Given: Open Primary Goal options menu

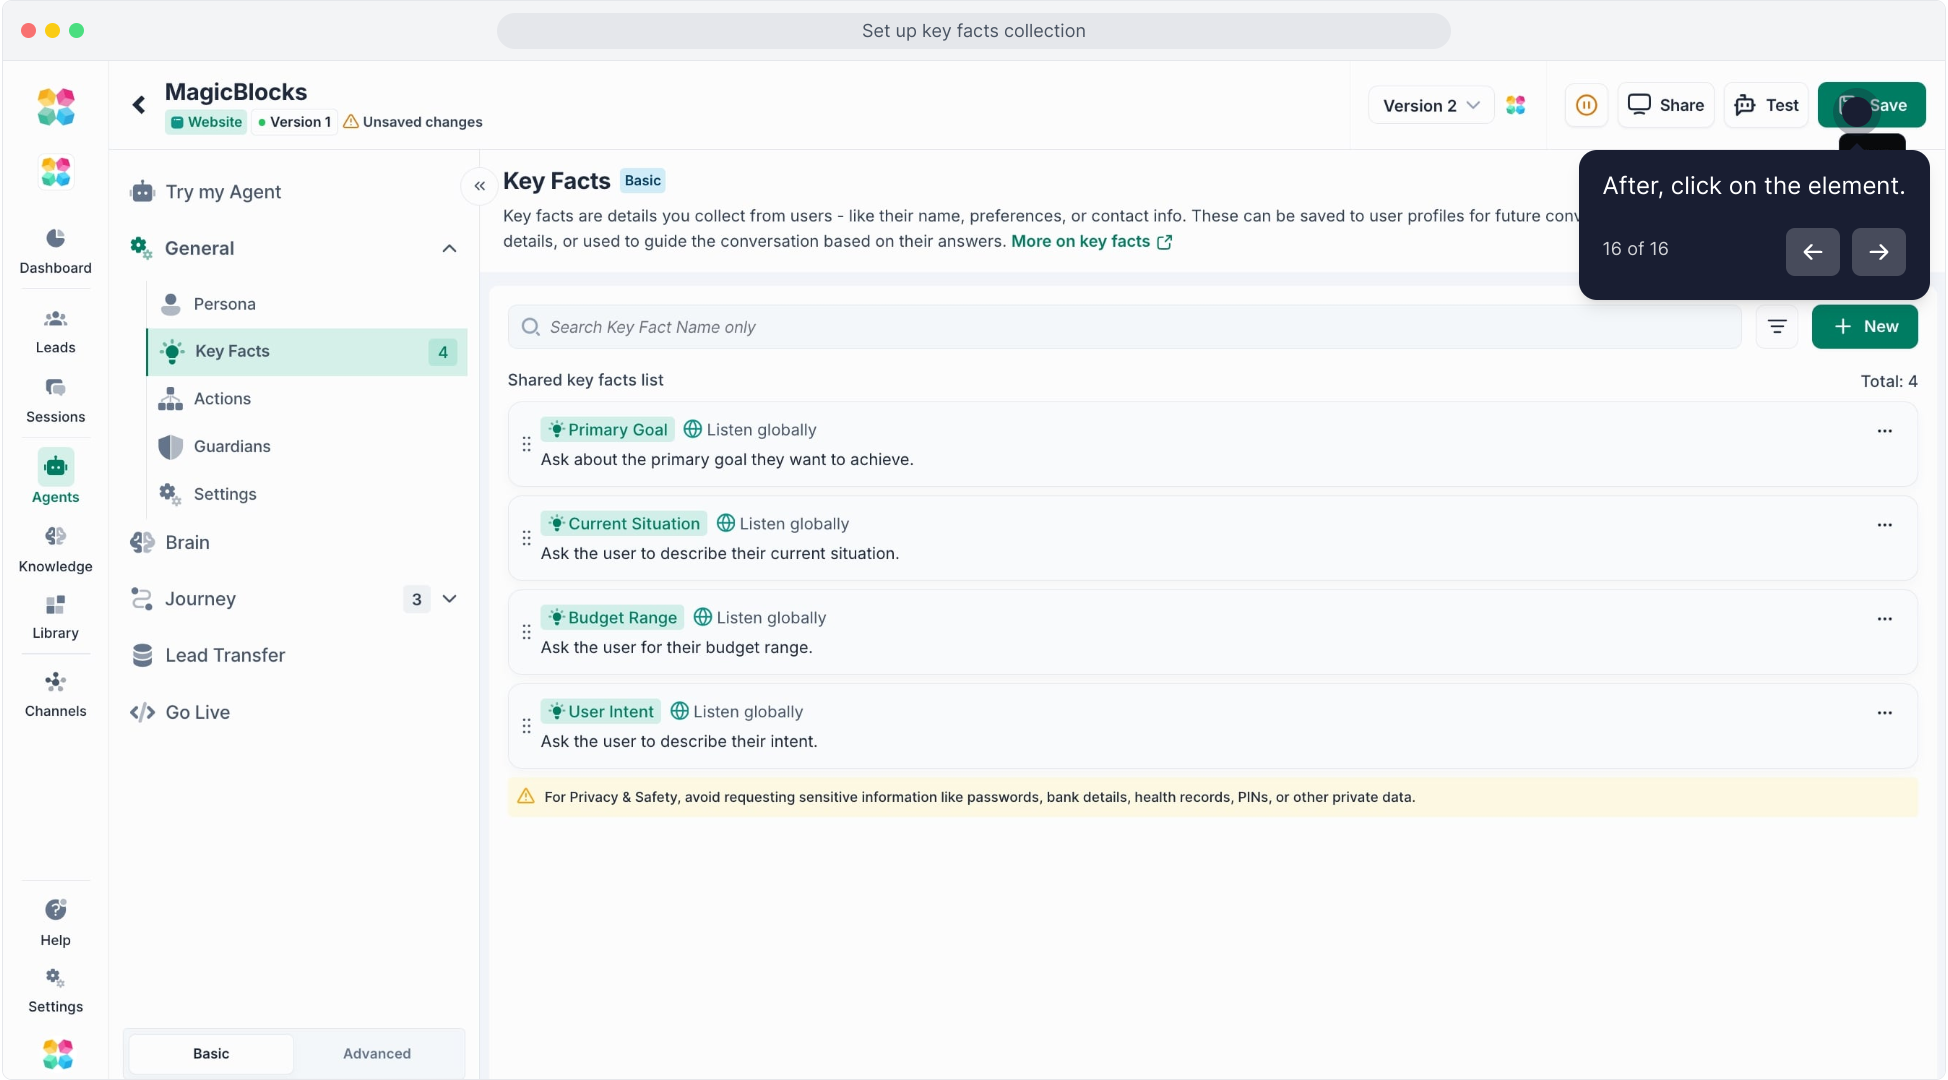Looking at the screenshot, I should click(1884, 431).
